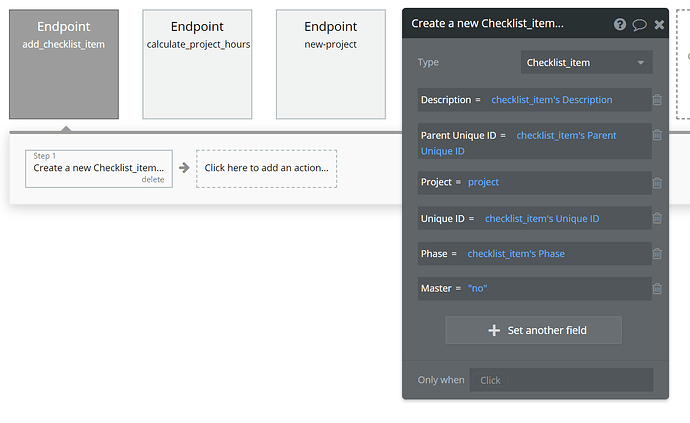The height and width of the screenshot is (423, 690).
Task: Click the Only when condition input
Action: coord(563,380)
